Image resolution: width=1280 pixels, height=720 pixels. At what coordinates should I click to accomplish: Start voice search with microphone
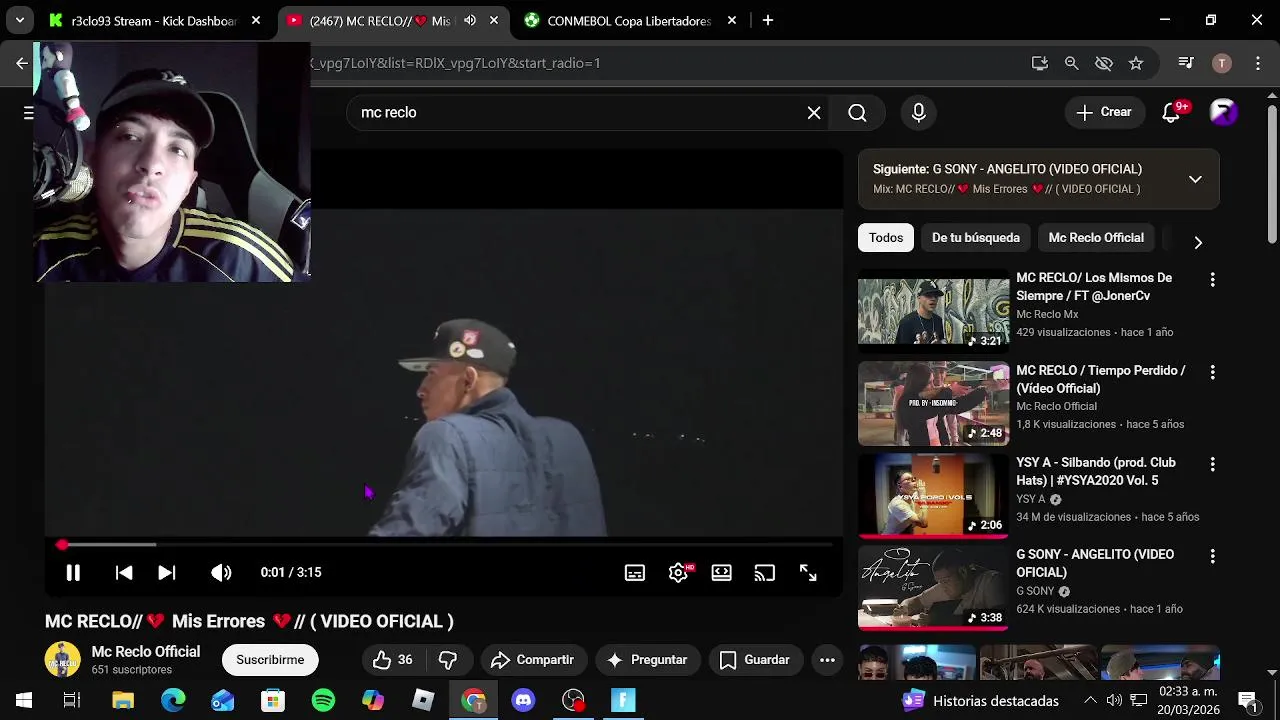pos(919,113)
